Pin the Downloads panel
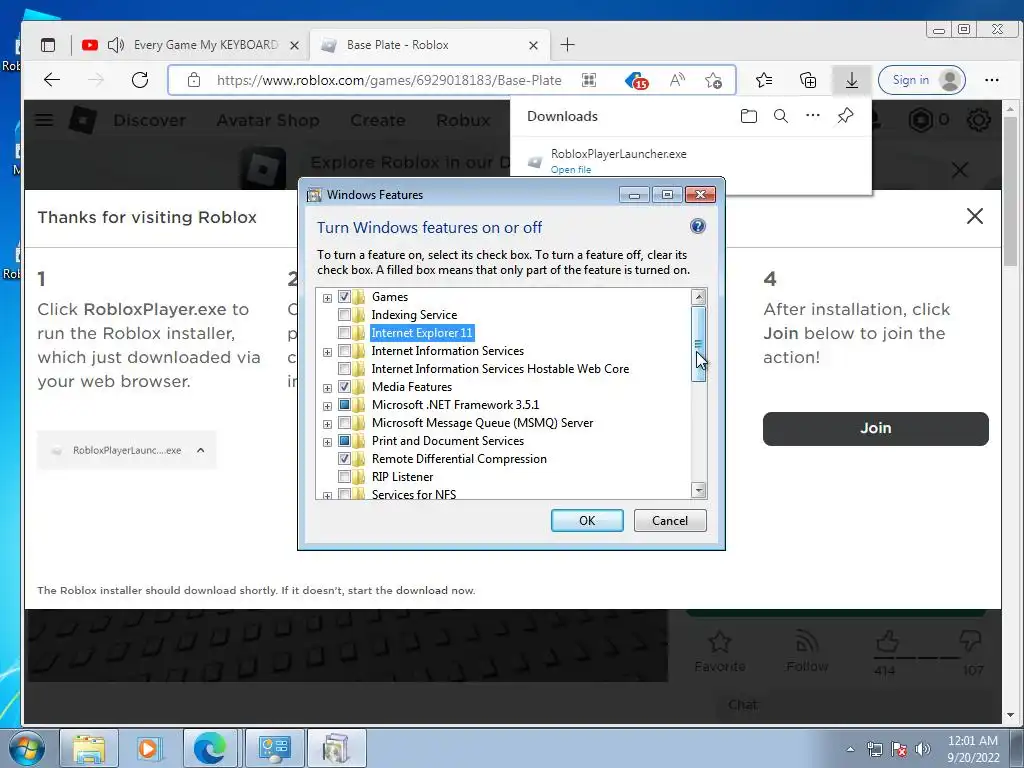The image size is (1024, 768). [845, 116]
